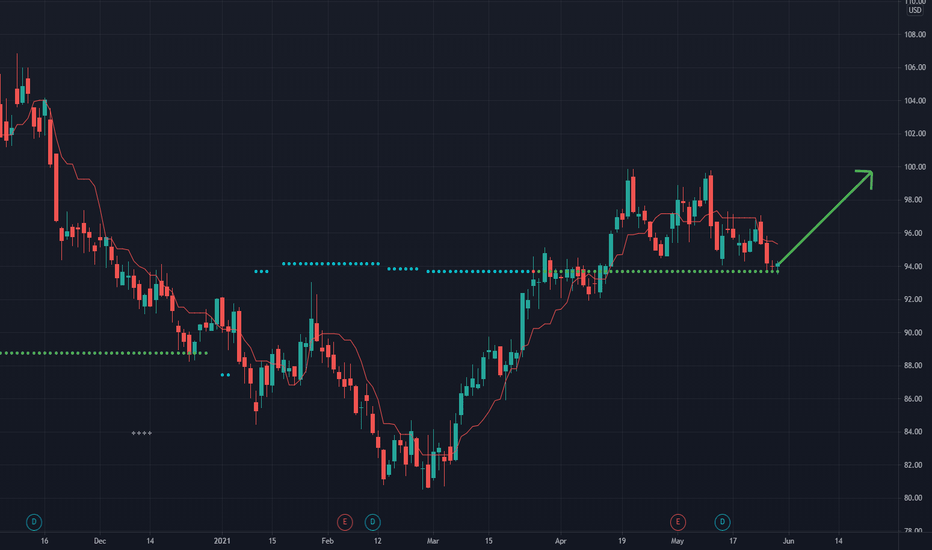Select the 104.00 price axis label
The height and width of the screenshot is (550, 932).
(x=915, y=101)
